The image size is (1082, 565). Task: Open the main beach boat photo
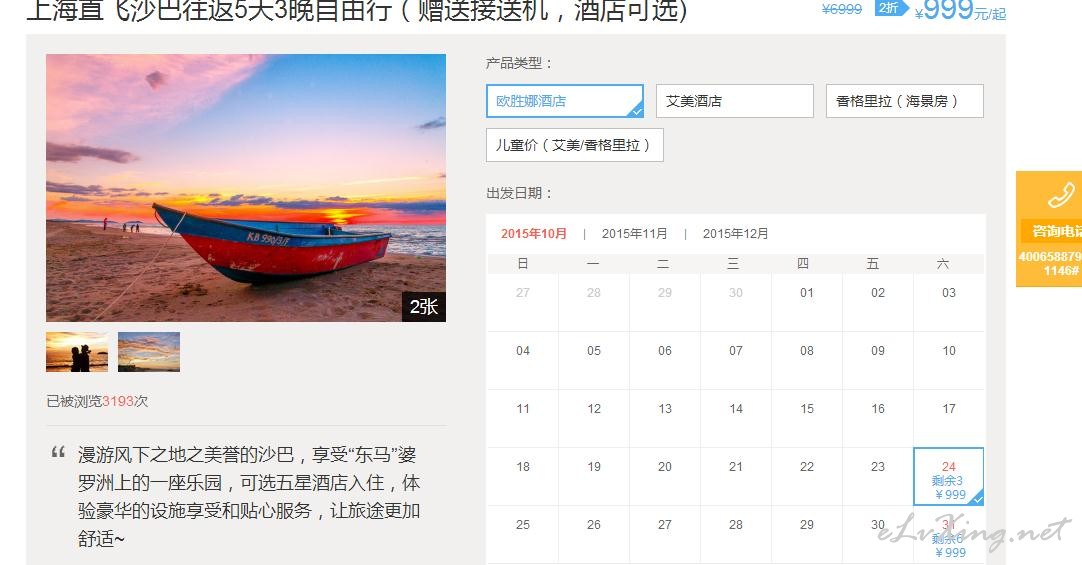[x=246, y=188]
